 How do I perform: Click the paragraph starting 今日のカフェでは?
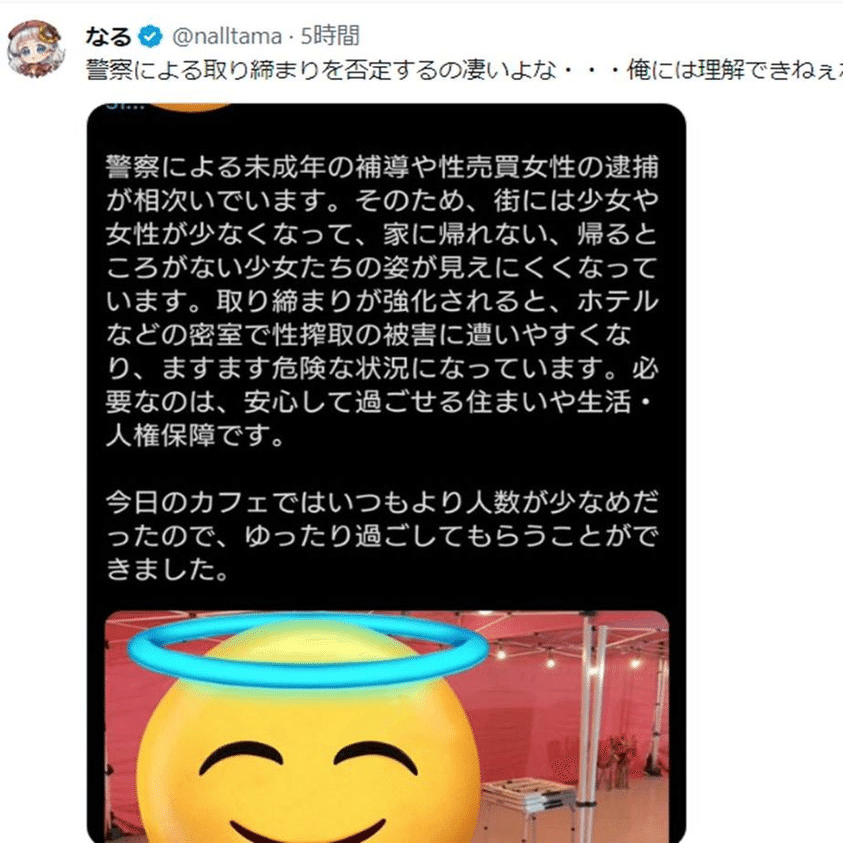pyautogui.click(x=382, y=535)
